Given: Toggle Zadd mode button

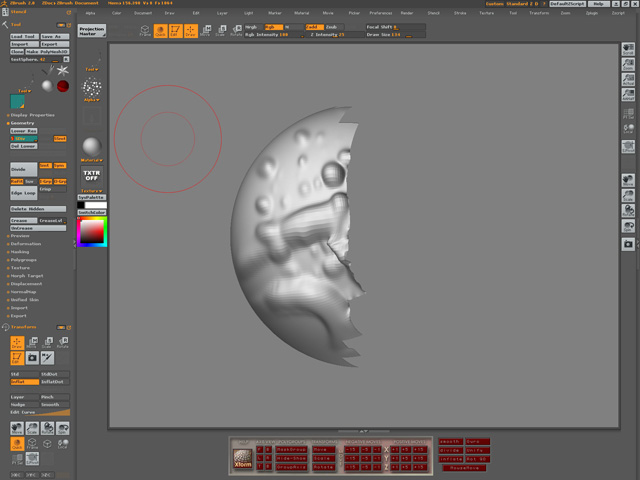Looking at the screenshot, I should tap(315, 27).
